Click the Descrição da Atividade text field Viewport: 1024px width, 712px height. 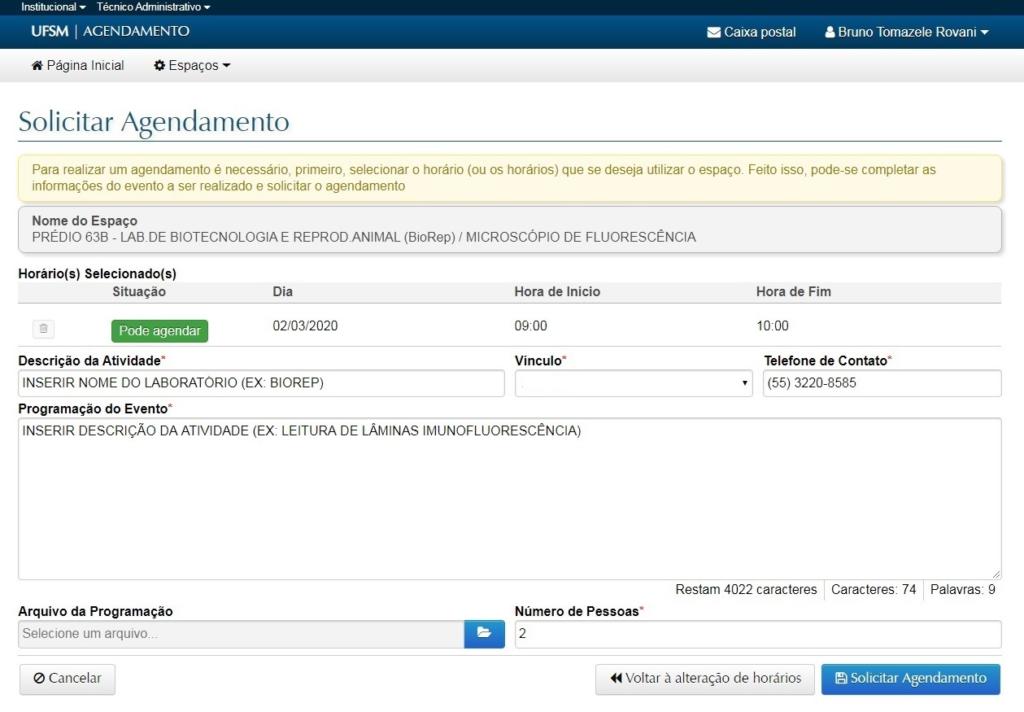point(261,383)
